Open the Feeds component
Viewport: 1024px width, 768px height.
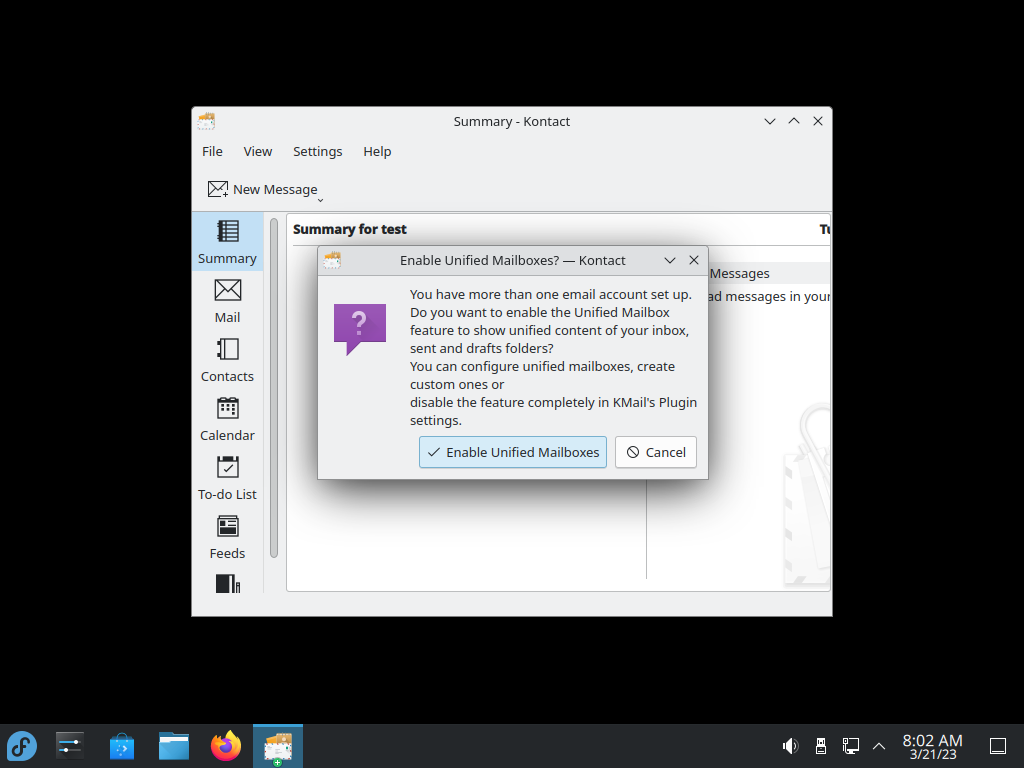point(227,537)
